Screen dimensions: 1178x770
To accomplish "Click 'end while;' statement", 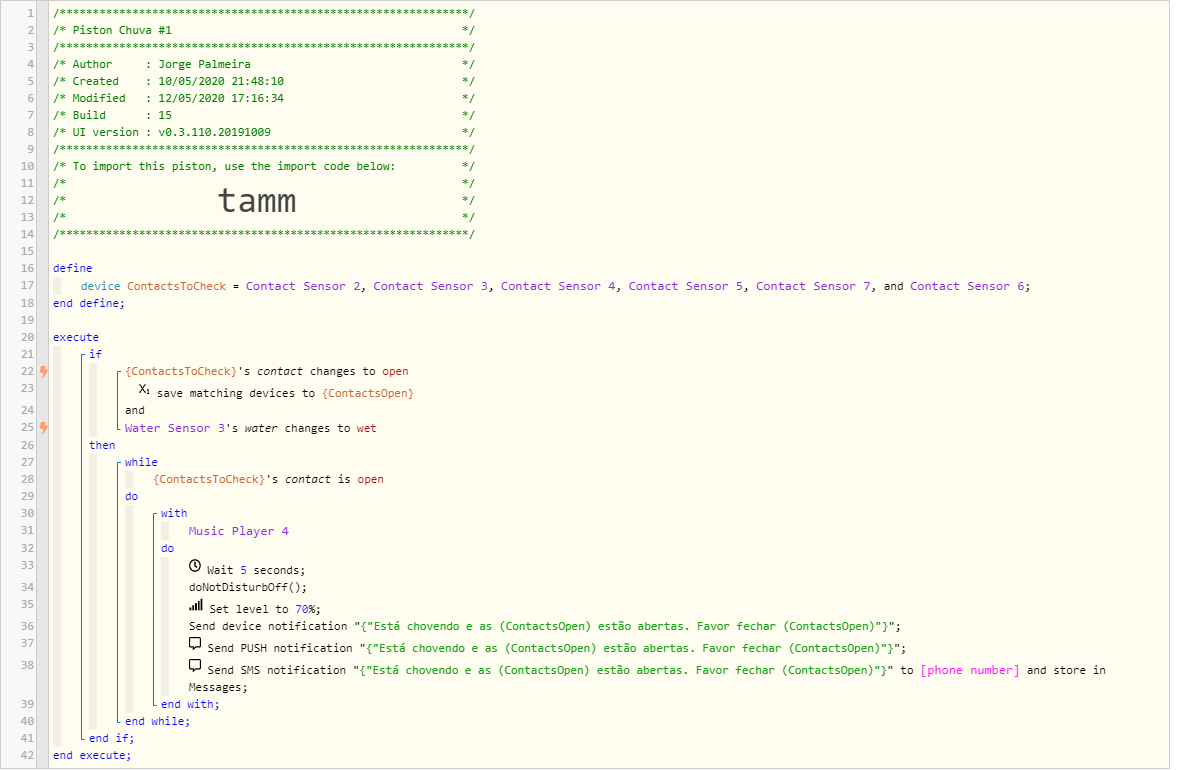I will click(x=158, y=721).
